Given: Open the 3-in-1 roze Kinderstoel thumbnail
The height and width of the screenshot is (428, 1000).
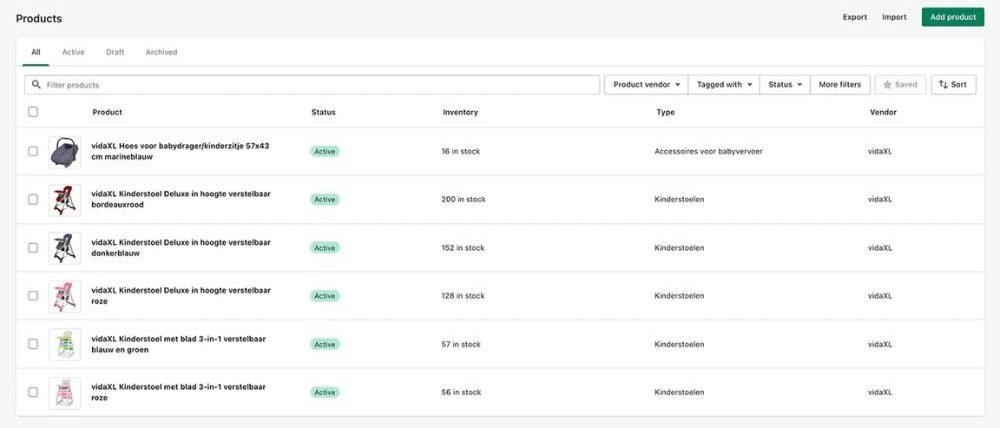Looking at the screenshot, I should [64, 392].
